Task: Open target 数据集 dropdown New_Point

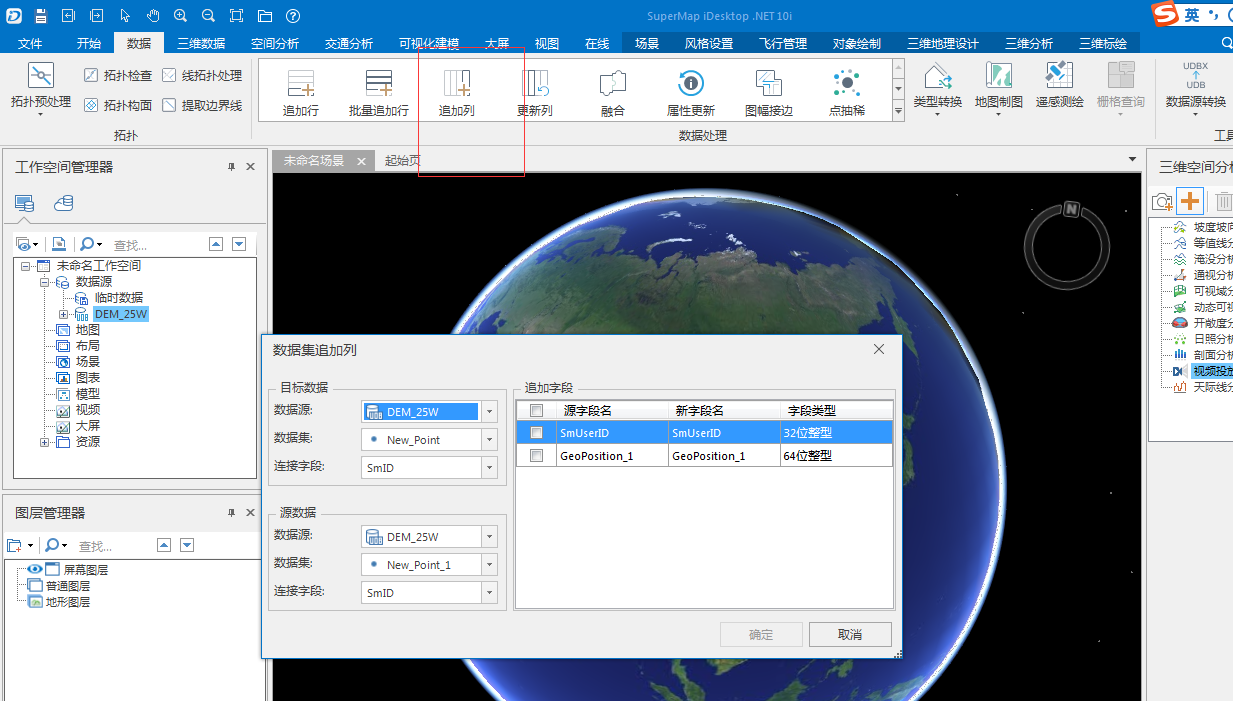Action: 489,440
